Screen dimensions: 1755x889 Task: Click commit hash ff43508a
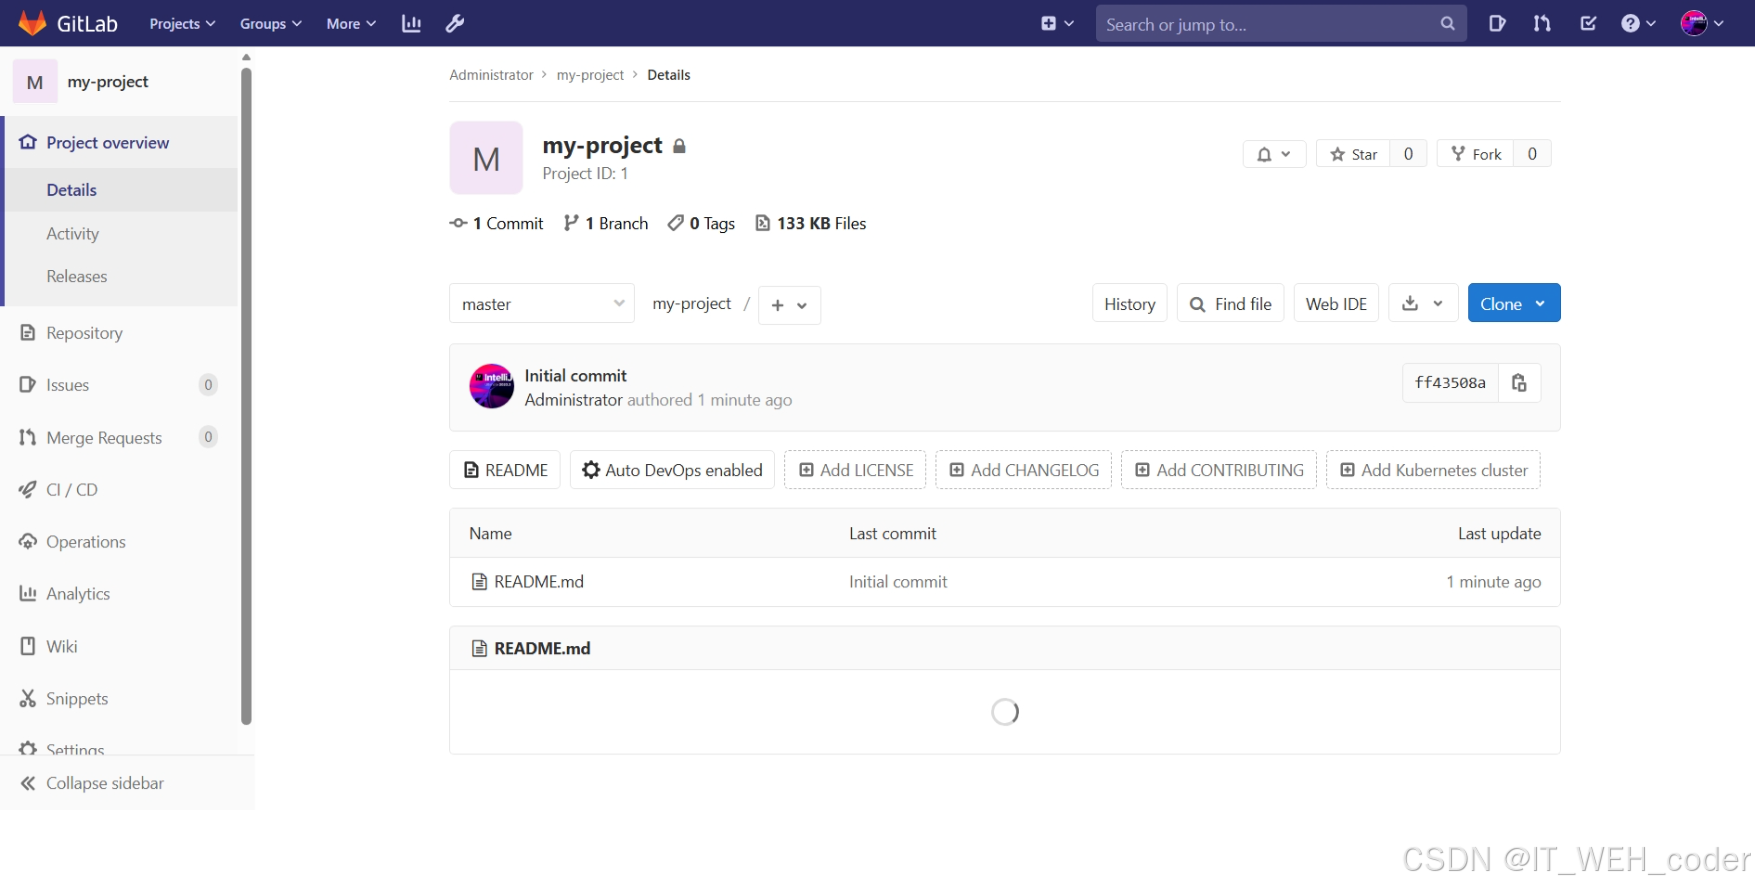(x=1450, y=383)
